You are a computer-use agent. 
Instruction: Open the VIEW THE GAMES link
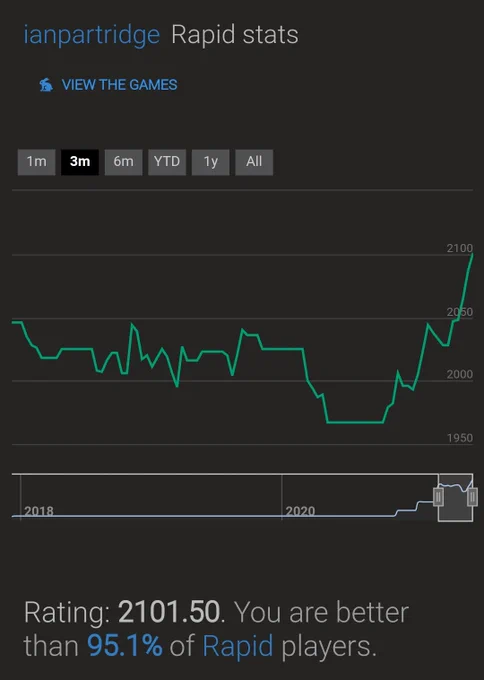[119, 85]
